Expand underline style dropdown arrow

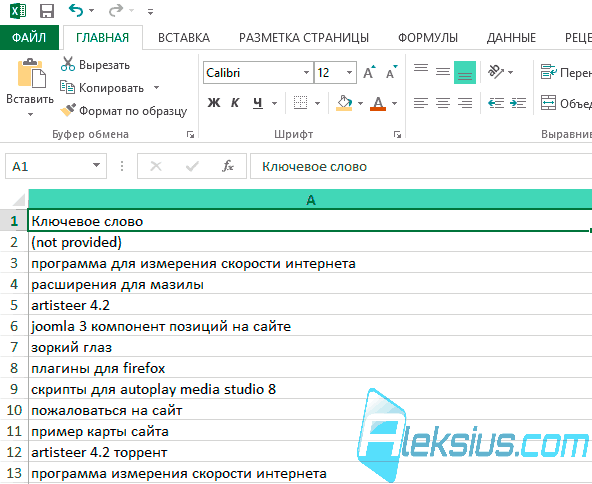(274, 103)
